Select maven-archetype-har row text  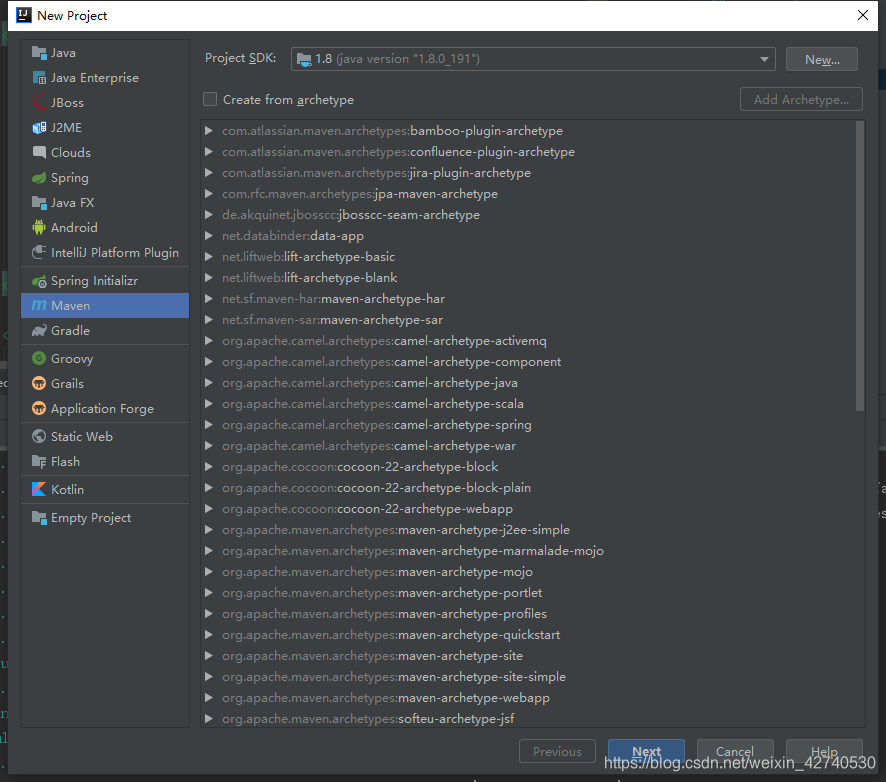click(x=333, y=298)
